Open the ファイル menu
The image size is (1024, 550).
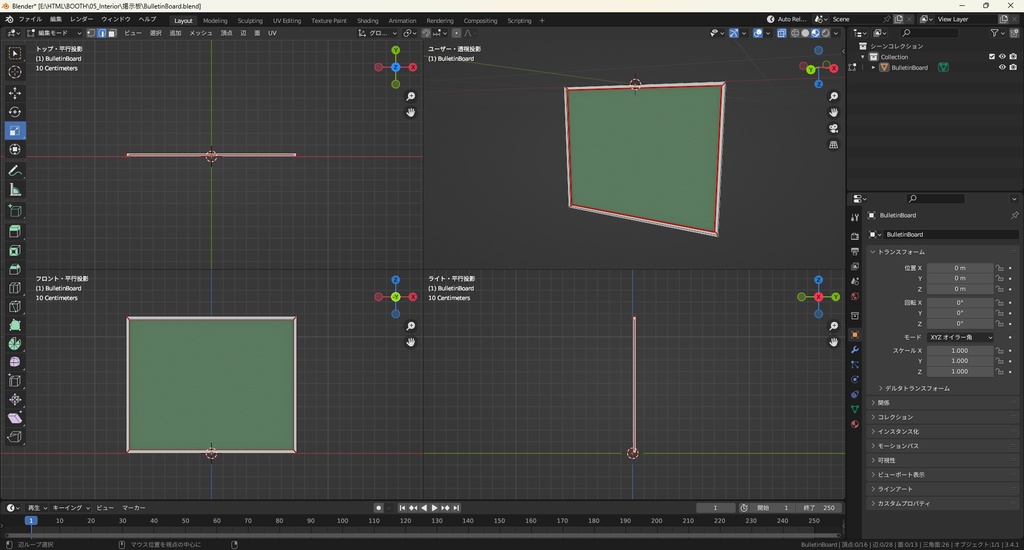30,19
